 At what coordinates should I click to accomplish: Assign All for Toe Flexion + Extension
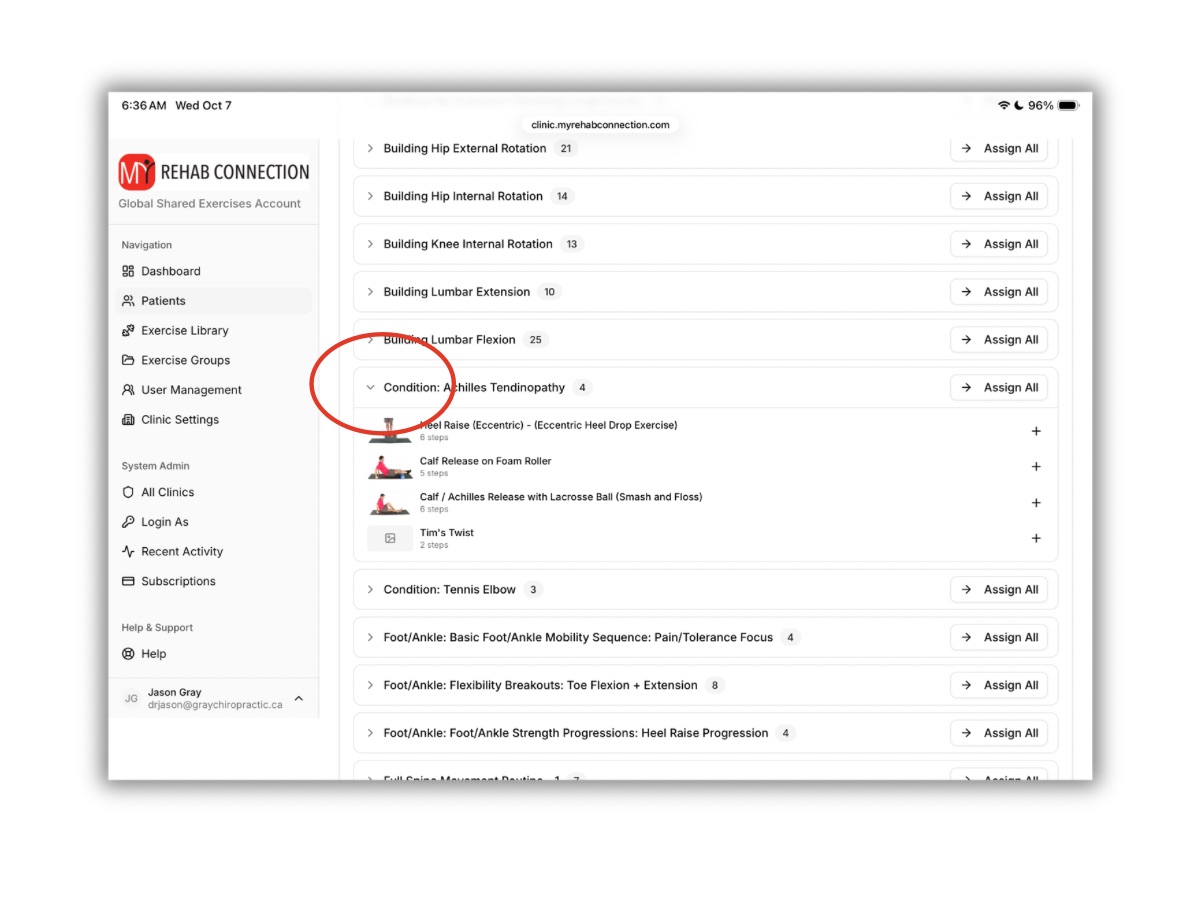point(999,685)
